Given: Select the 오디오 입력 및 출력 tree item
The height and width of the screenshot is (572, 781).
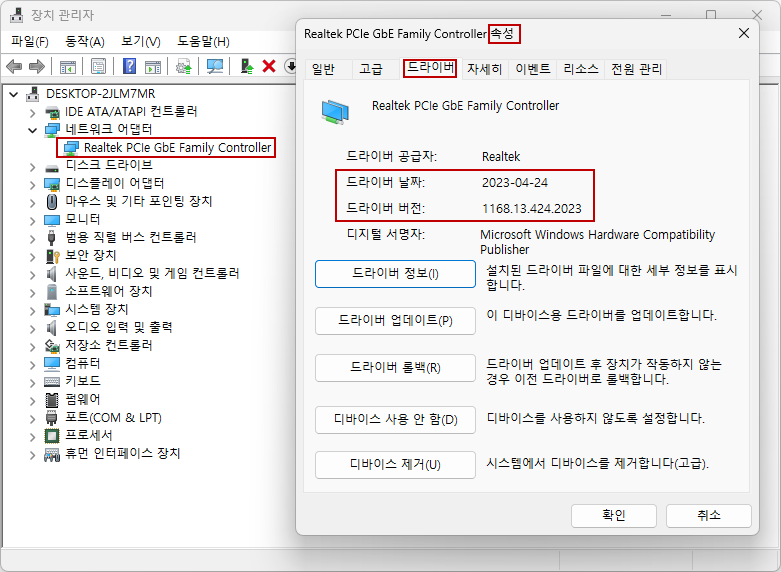Looking at the screenshot, I should pos(119,327).
